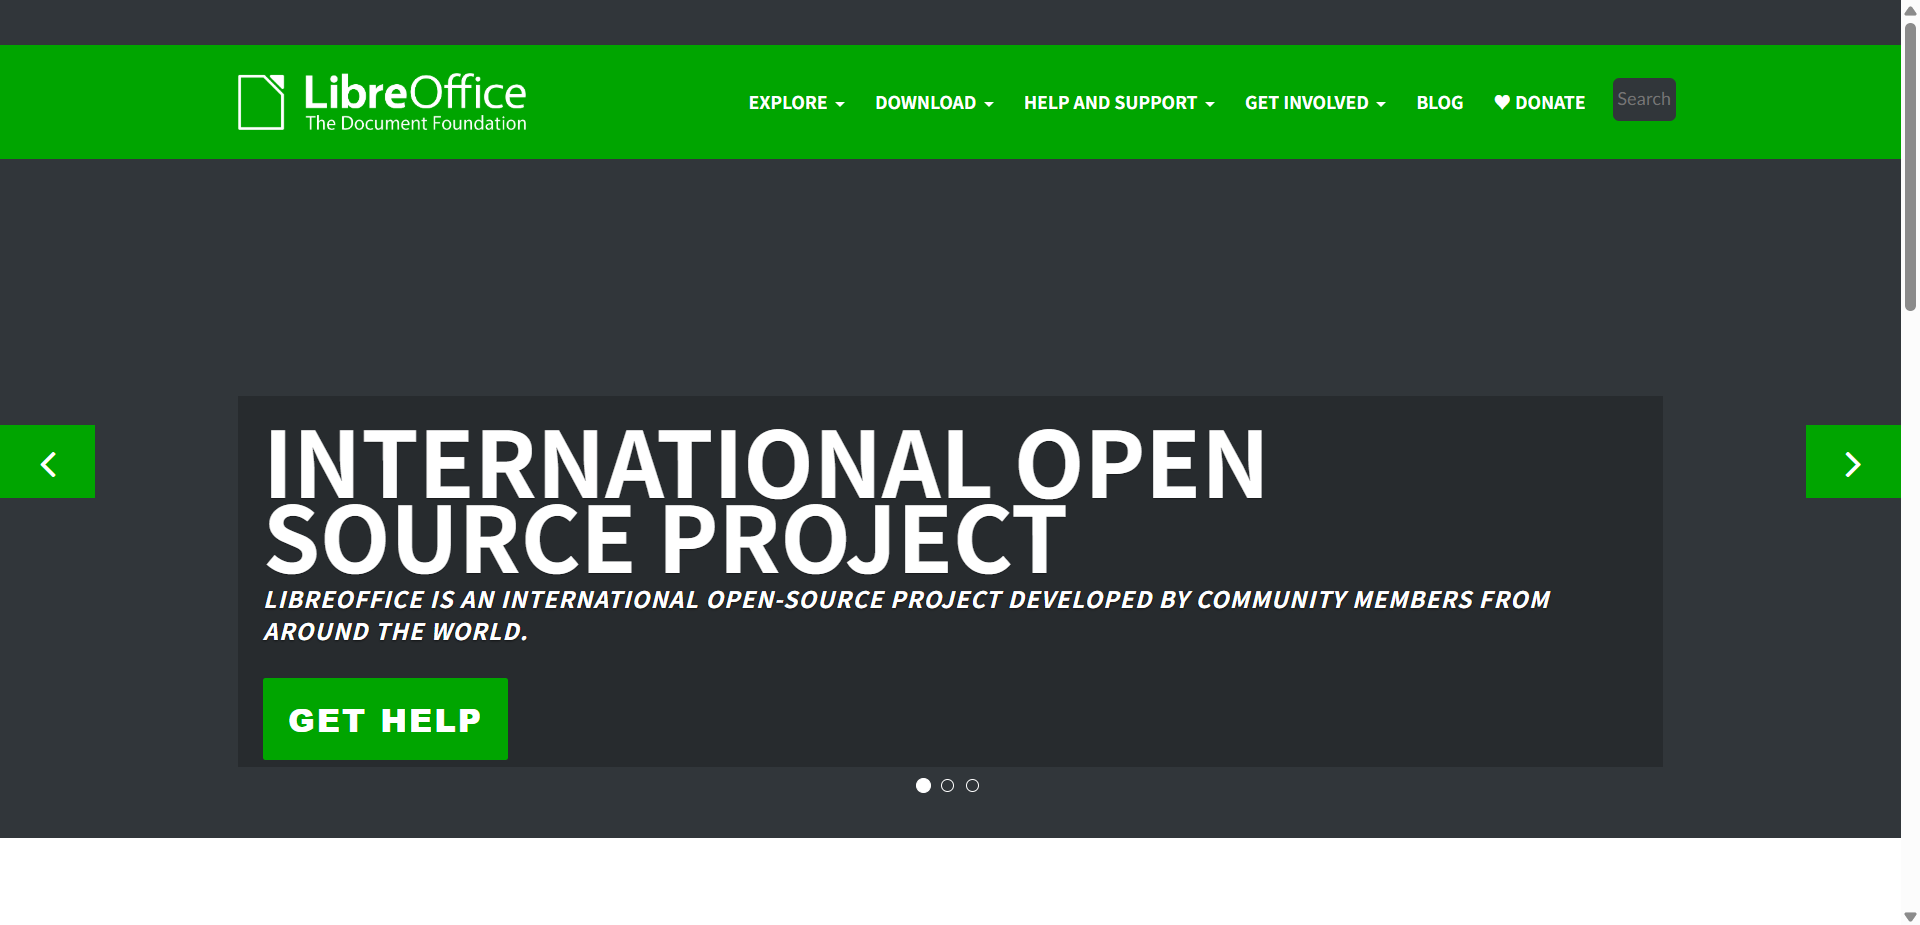Click the caret arrow beside Get Involved
The width and height of the screenshot is (1920, 925).
[x=1381, y=104]
